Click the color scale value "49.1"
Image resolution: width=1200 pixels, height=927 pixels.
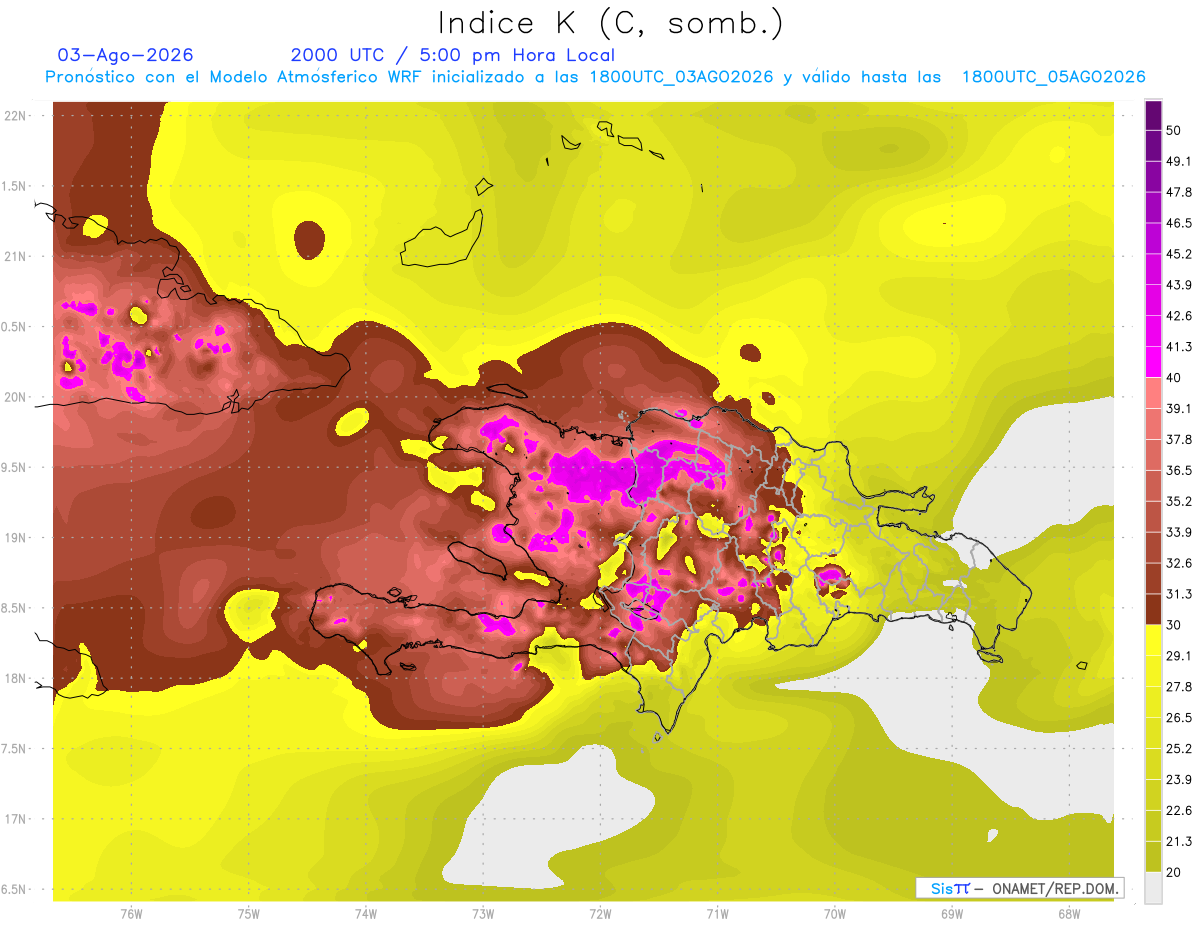[1178, 161]
